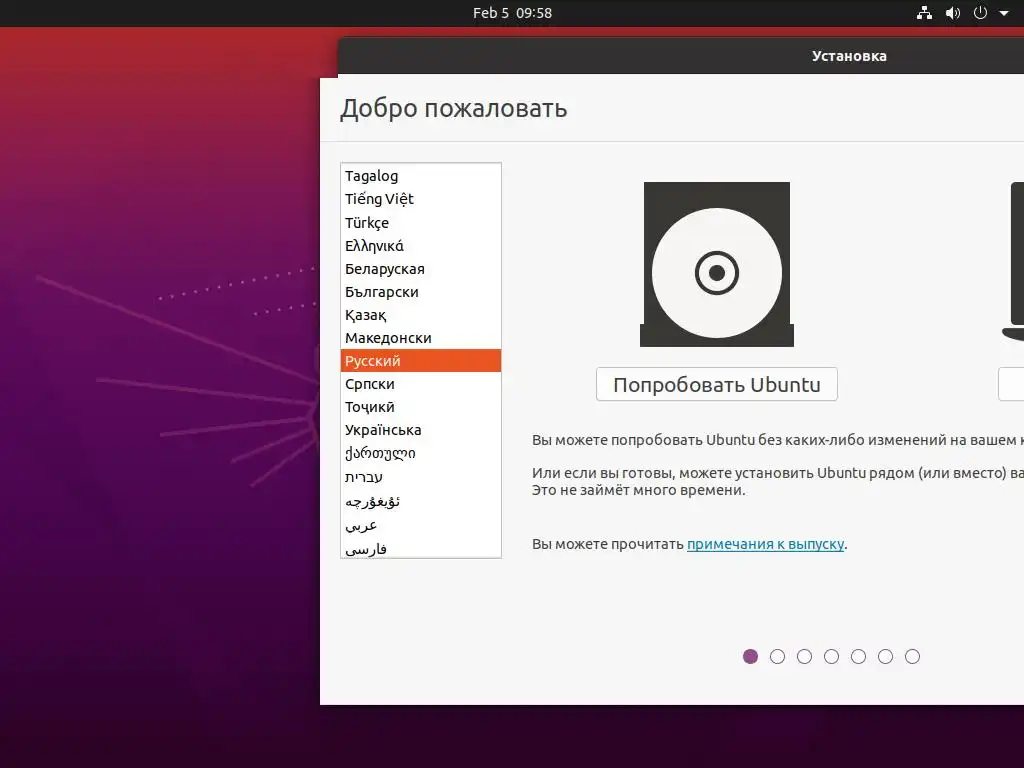1024x768 pixels.
Task: Choose Hebrew עברית in the list
Action: tap(421, 477)
